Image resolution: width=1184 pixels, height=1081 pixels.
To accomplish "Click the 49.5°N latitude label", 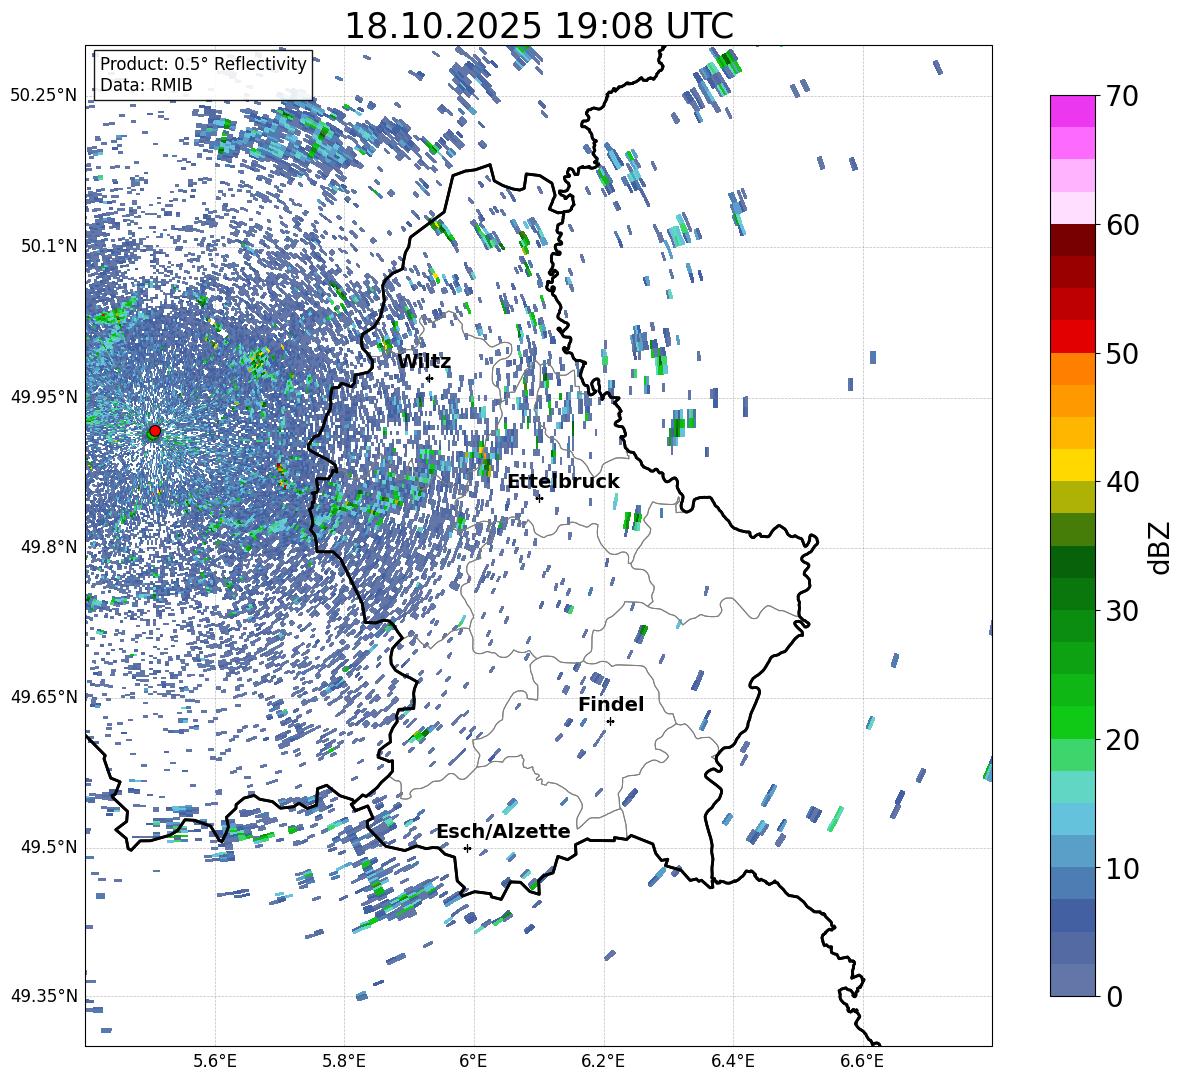I will point(49,846).
